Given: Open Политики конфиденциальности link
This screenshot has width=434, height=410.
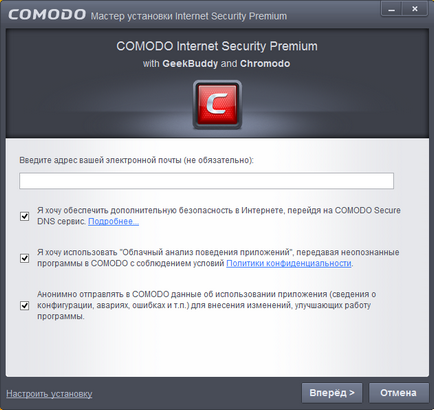Looking at the screenshot, I should 289,263.
